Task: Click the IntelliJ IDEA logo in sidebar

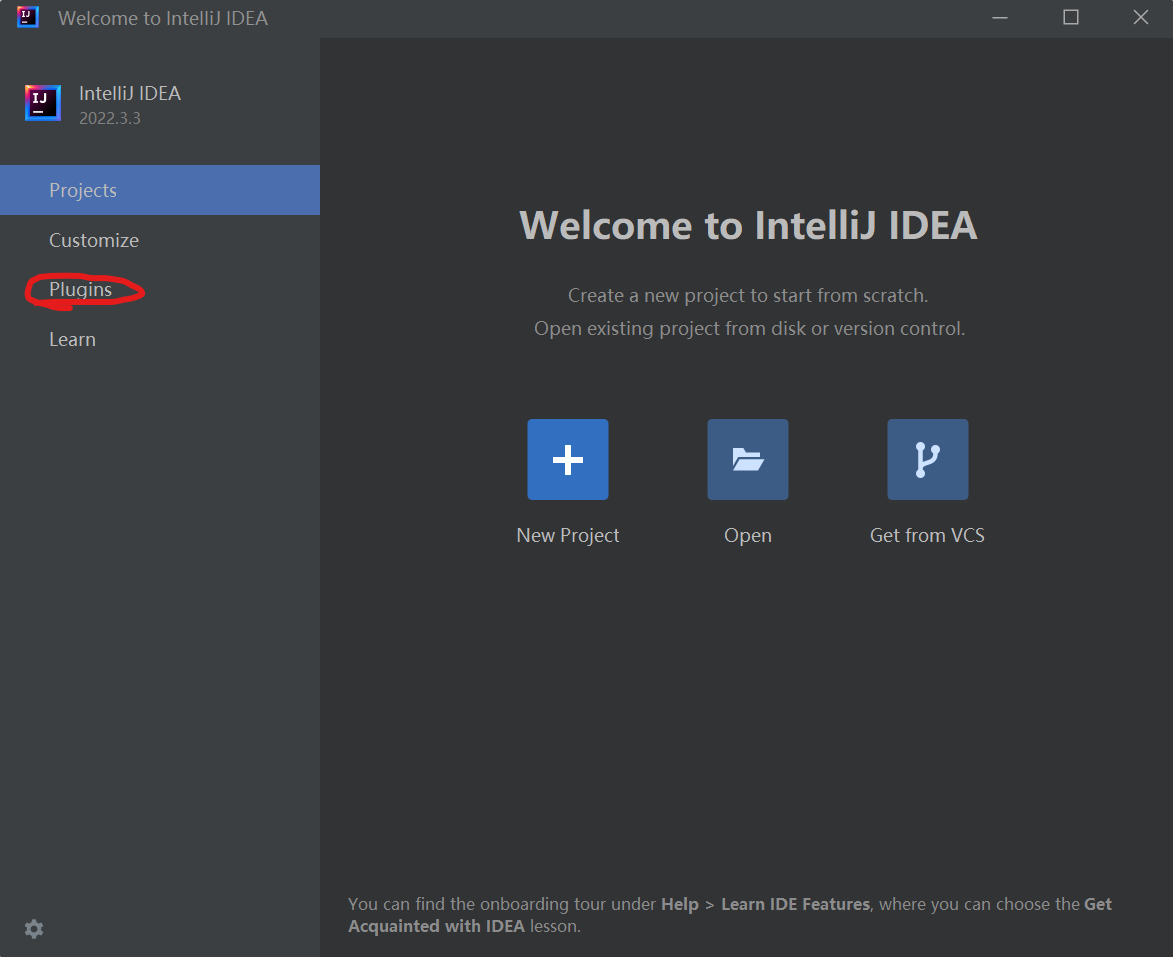Action: pyautogui.click(x=43, y=103)
